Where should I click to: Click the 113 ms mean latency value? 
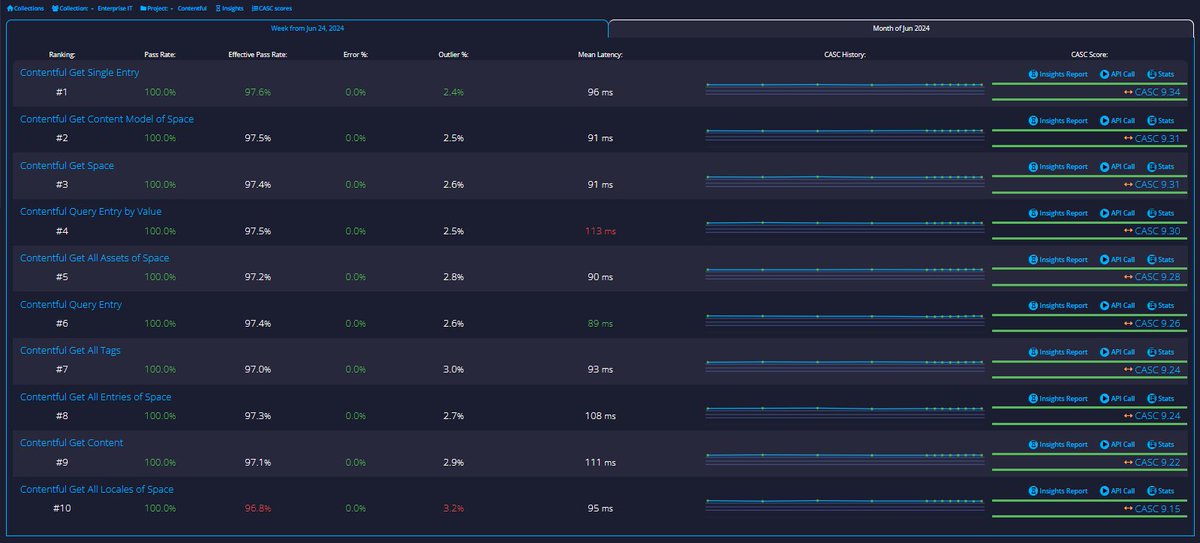[x=600, y=231]
